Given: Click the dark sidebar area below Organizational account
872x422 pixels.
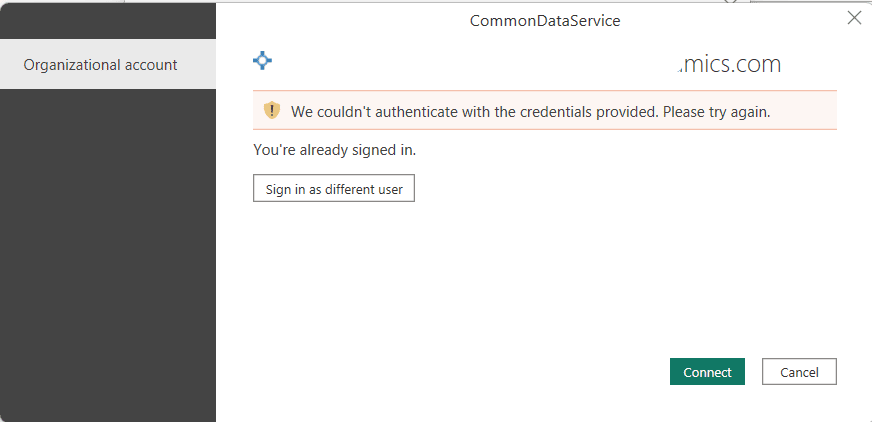Looking at the screenshot, I should tap(107, 250).
